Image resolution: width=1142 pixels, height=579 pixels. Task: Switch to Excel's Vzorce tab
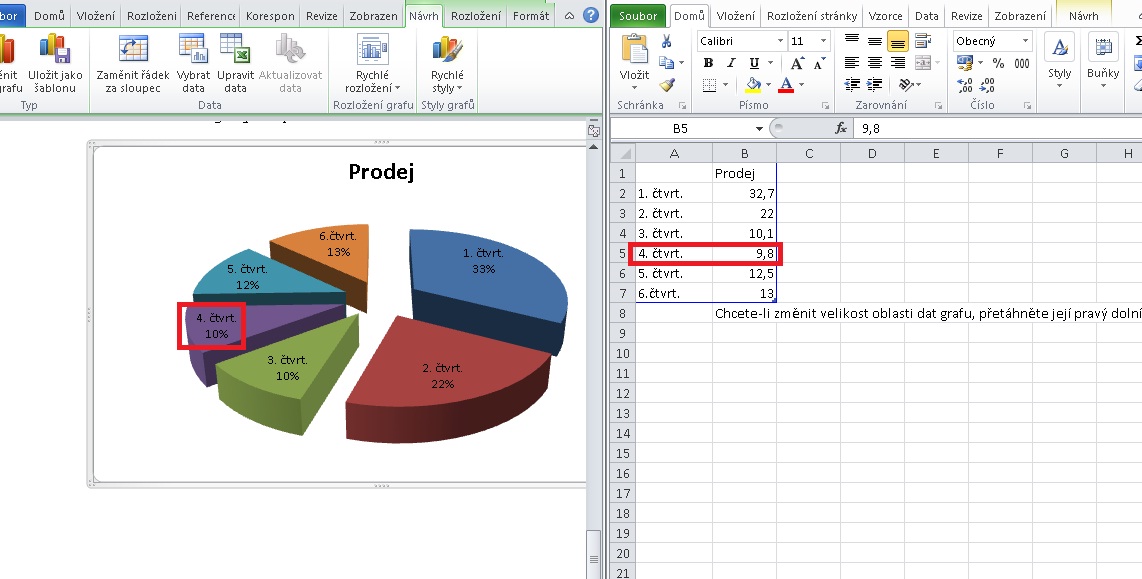[x=885, y=15]
